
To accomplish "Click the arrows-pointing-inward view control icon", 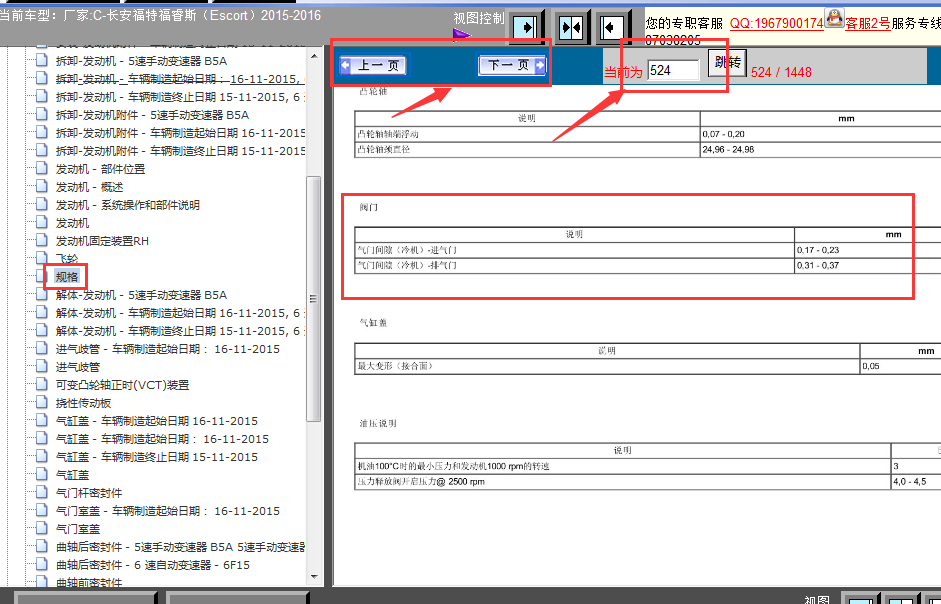I will point(570,27).
